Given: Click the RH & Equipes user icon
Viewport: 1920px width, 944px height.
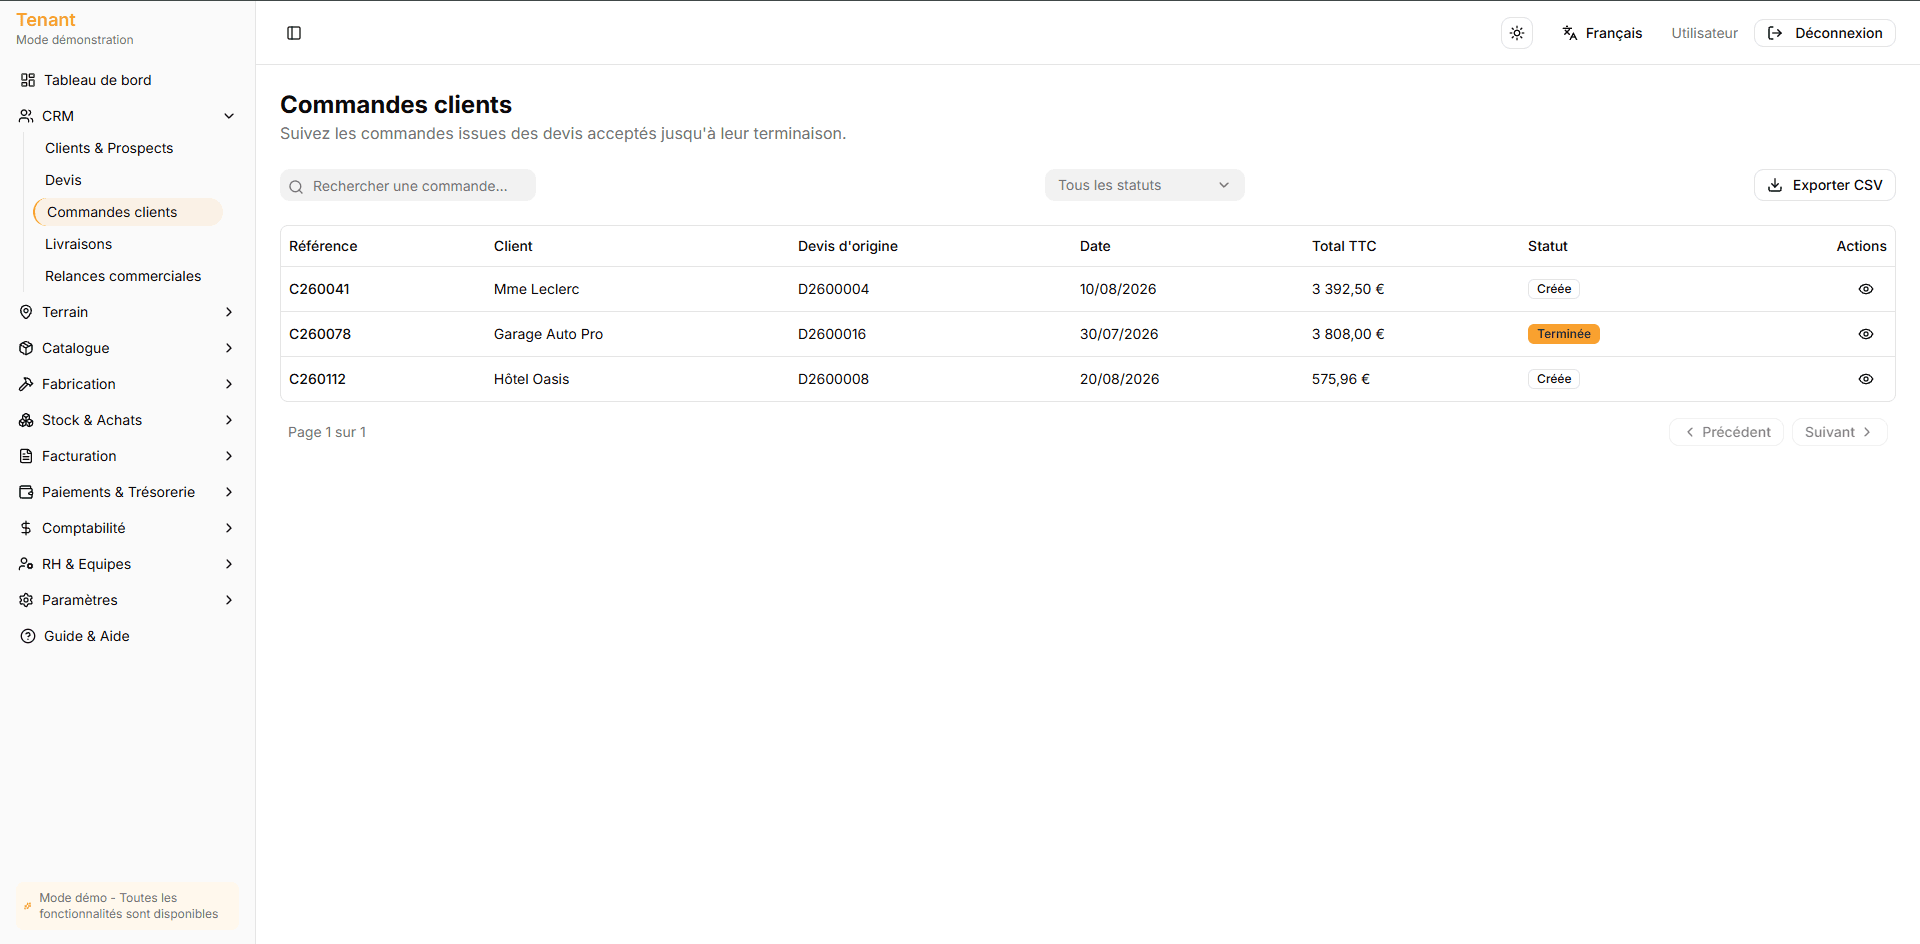Looking at the screenshot, I should 26,564.
